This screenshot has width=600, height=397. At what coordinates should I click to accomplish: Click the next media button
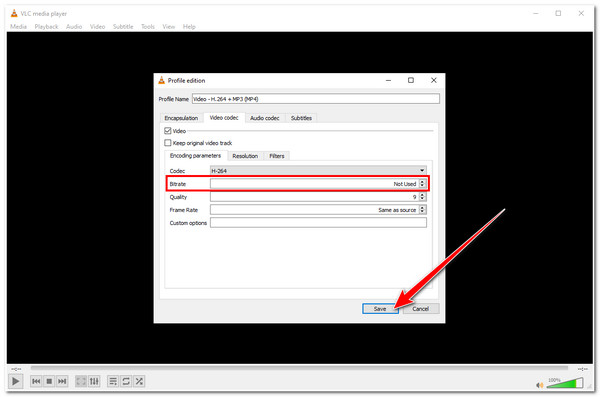coord(62,381)
